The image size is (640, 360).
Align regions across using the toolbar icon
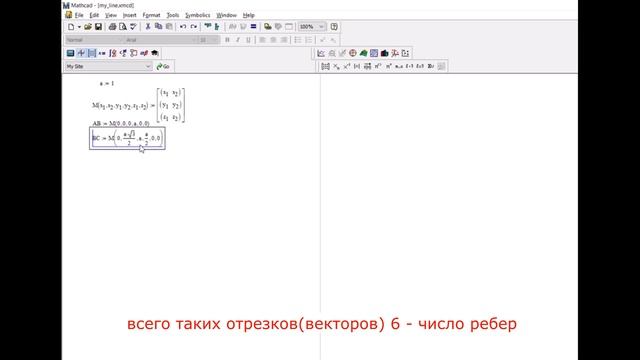[x=208, y=27]
